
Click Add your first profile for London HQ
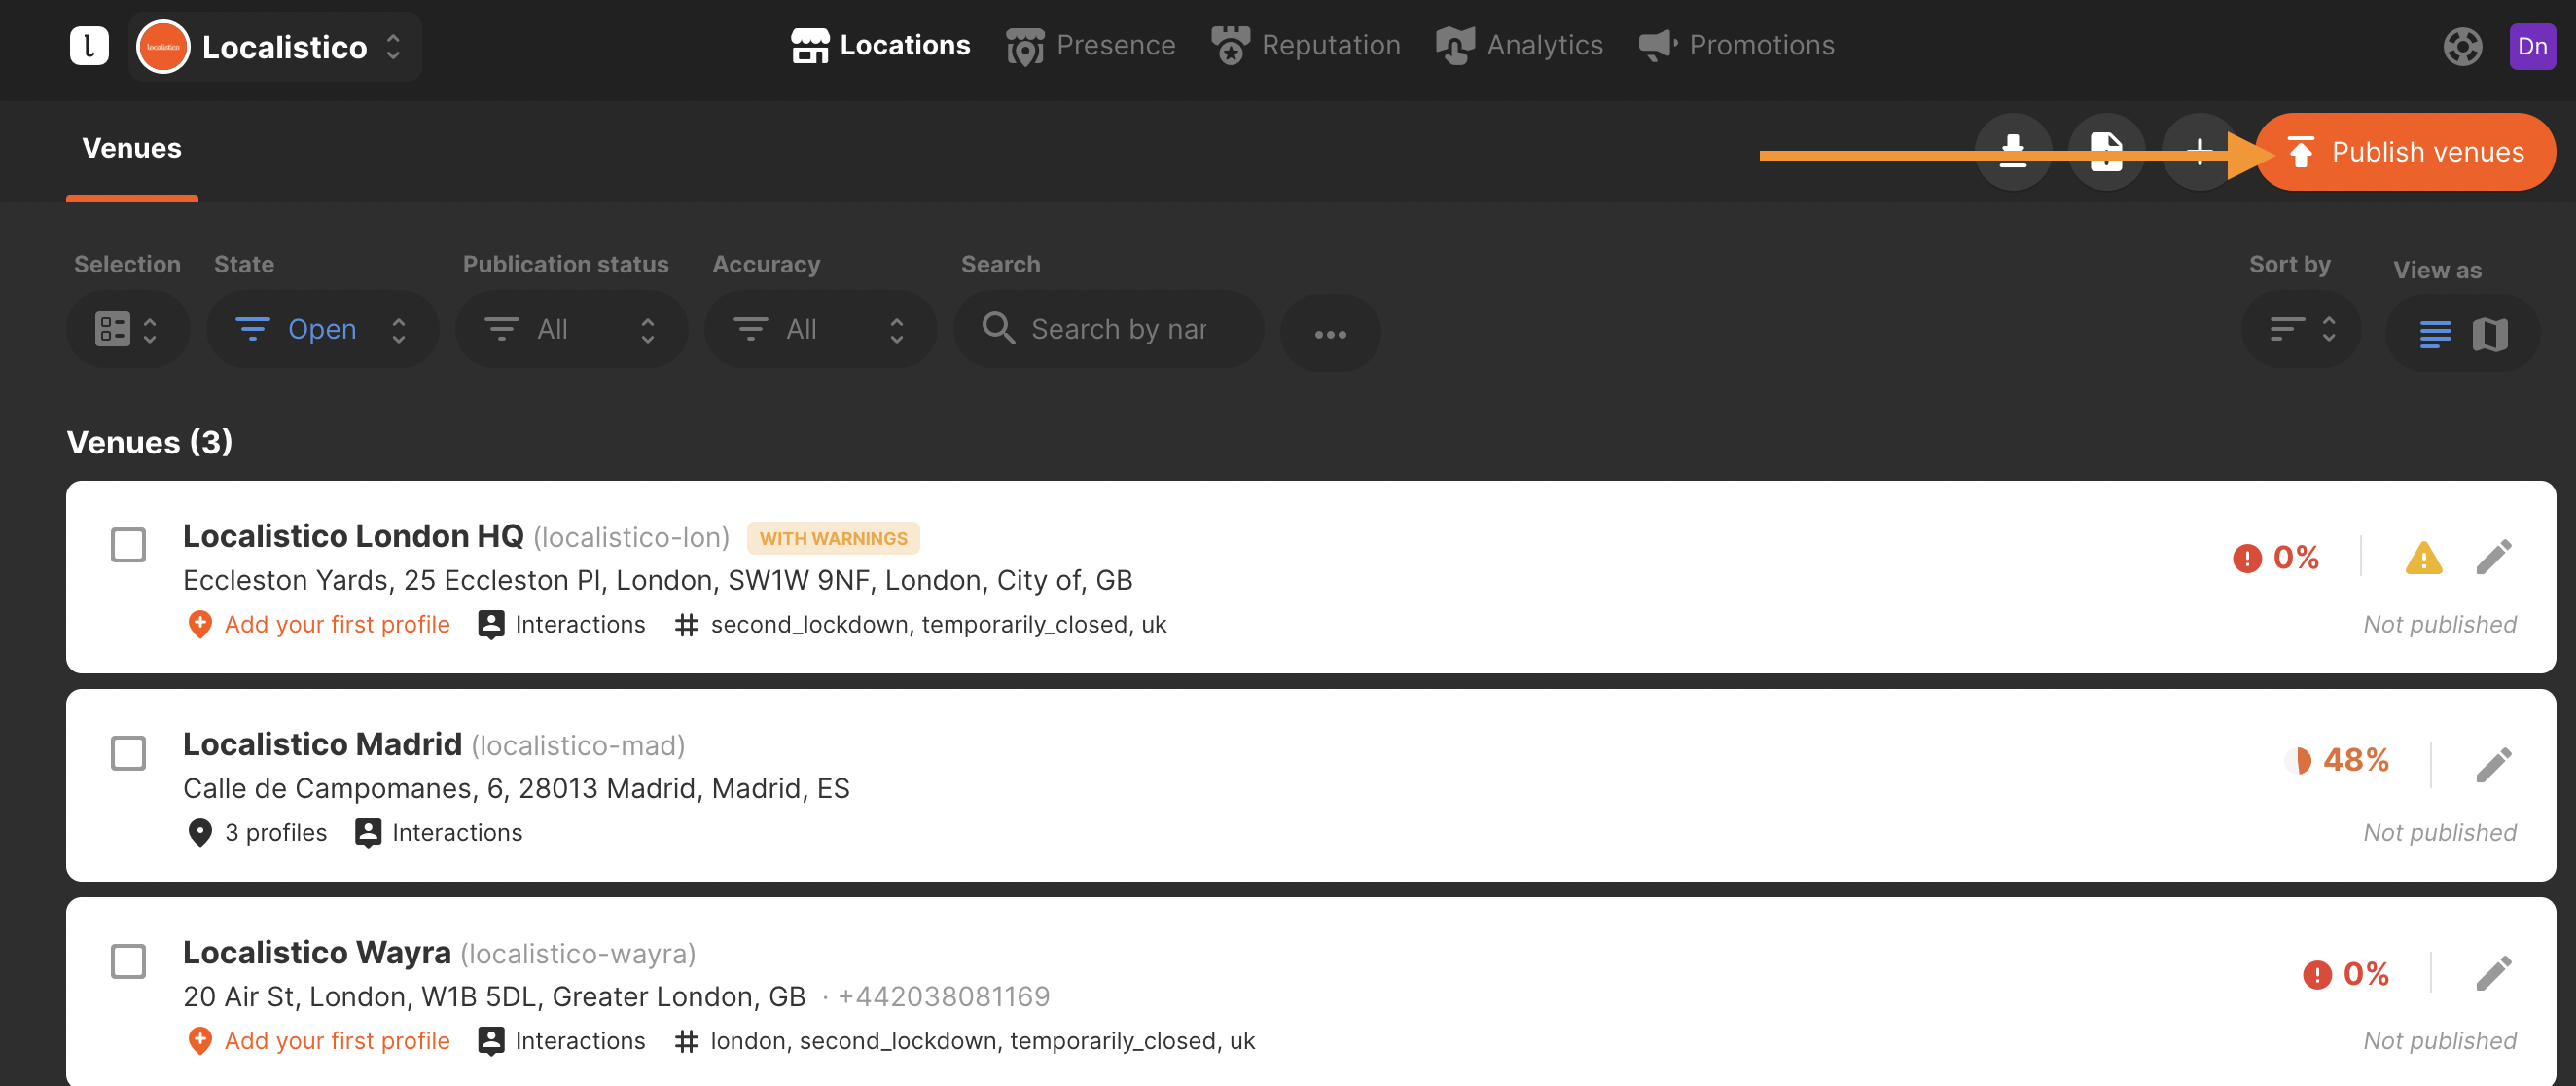point(318,624)
